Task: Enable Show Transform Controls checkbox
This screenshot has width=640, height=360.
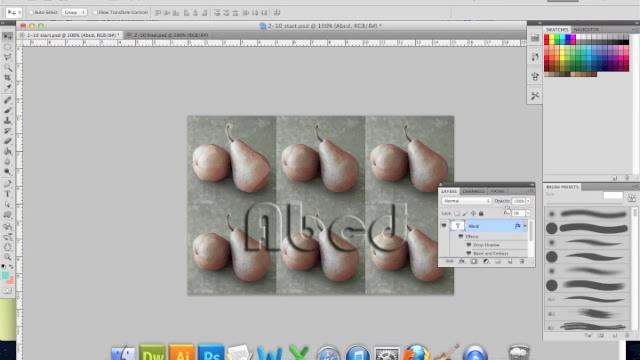Action: (95, 13)
